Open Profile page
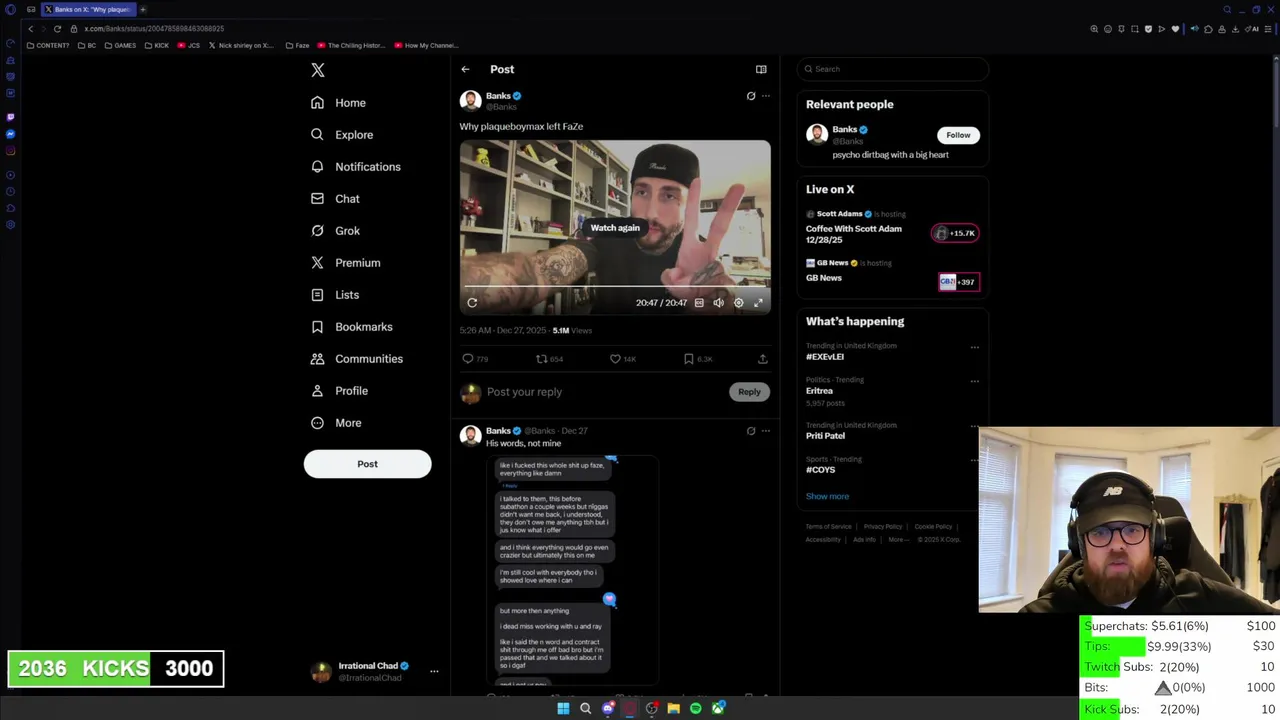 340,391
